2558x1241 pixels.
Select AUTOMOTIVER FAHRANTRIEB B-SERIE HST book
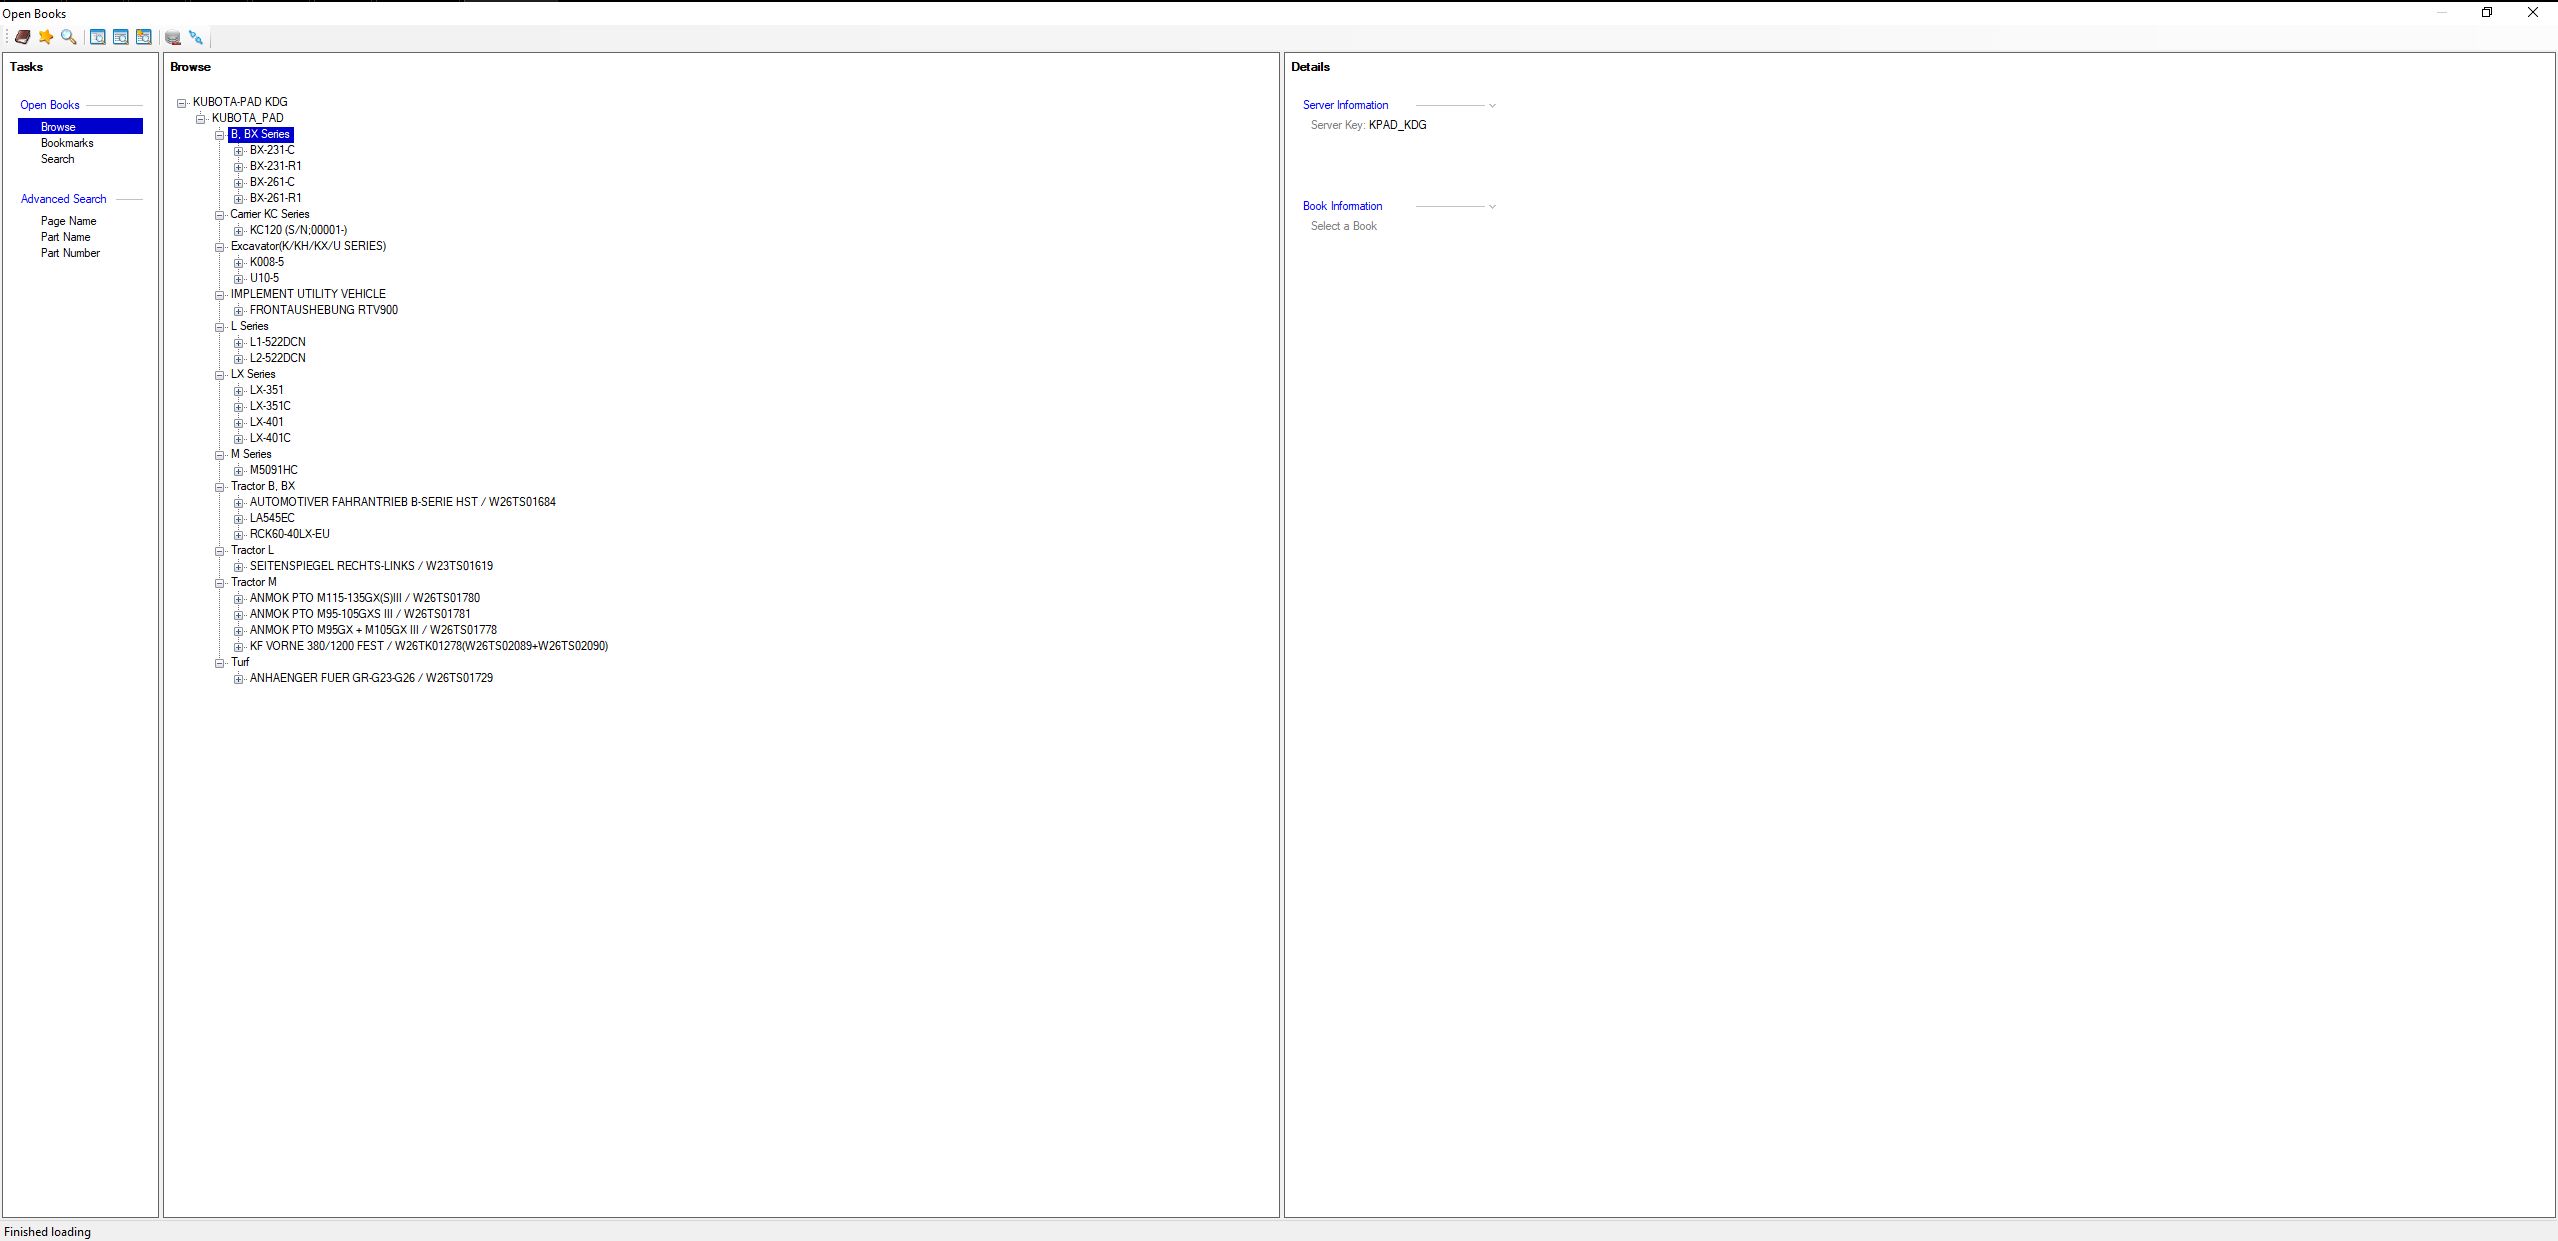[x=402, y=502]
